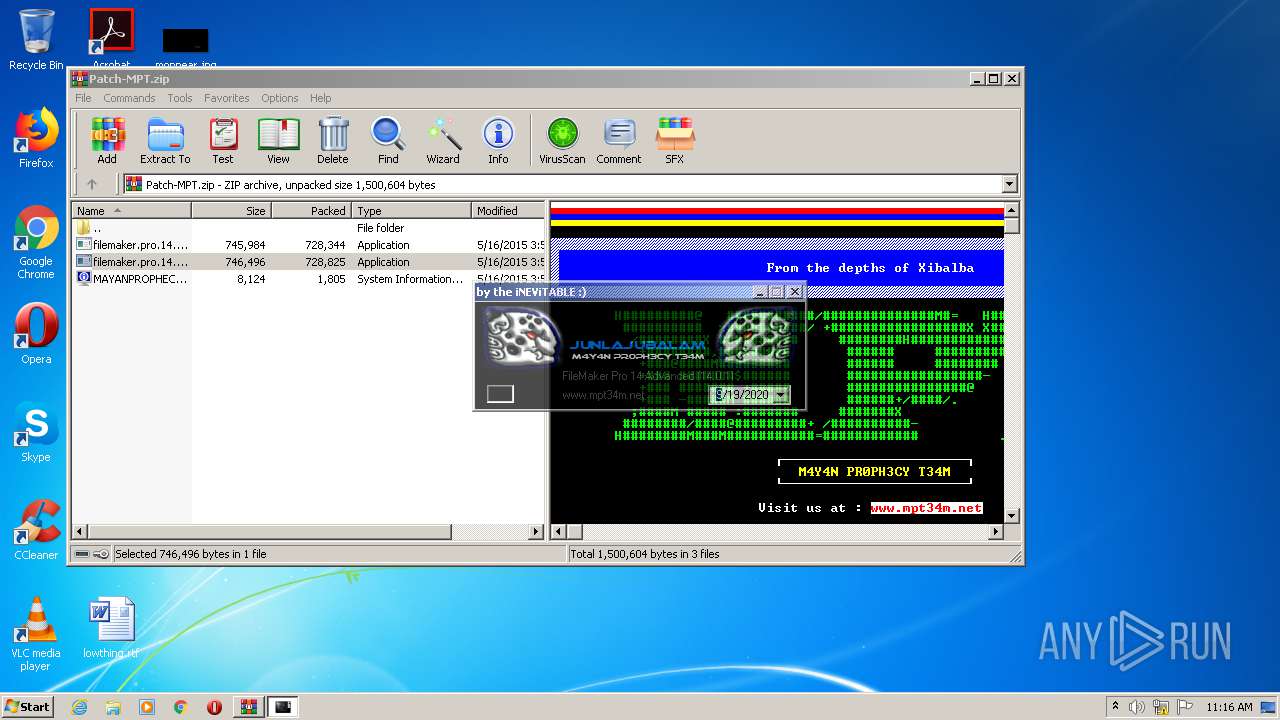1280x720 pixels.
Task: Select file with size 745,984
Action: [309, 245]
